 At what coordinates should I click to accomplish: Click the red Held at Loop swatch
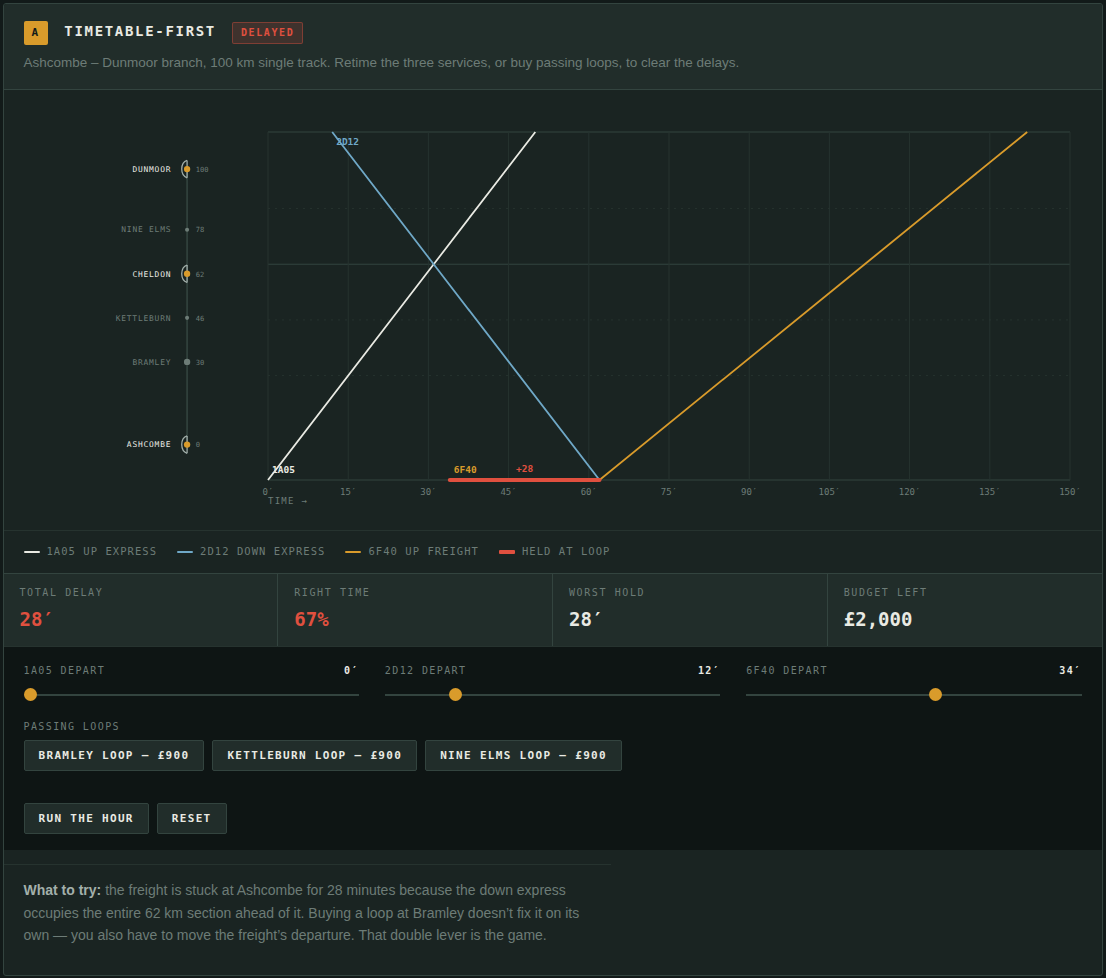tap(506, 551)
